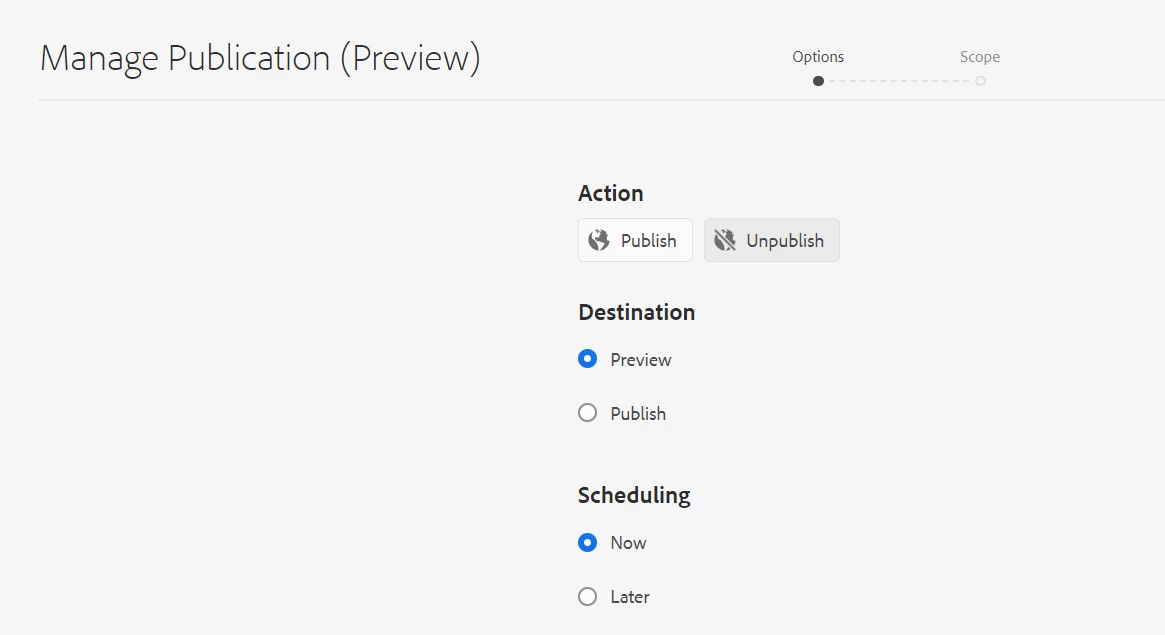Go to the Options wizard step label

pos(818,57)
